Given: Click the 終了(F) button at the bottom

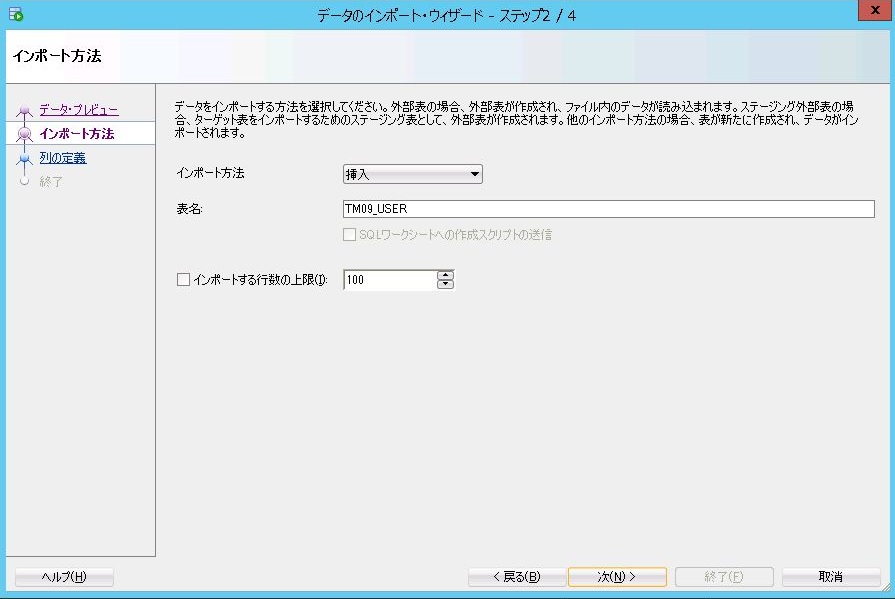Looking at the screenshot, I should coord(724,577).
